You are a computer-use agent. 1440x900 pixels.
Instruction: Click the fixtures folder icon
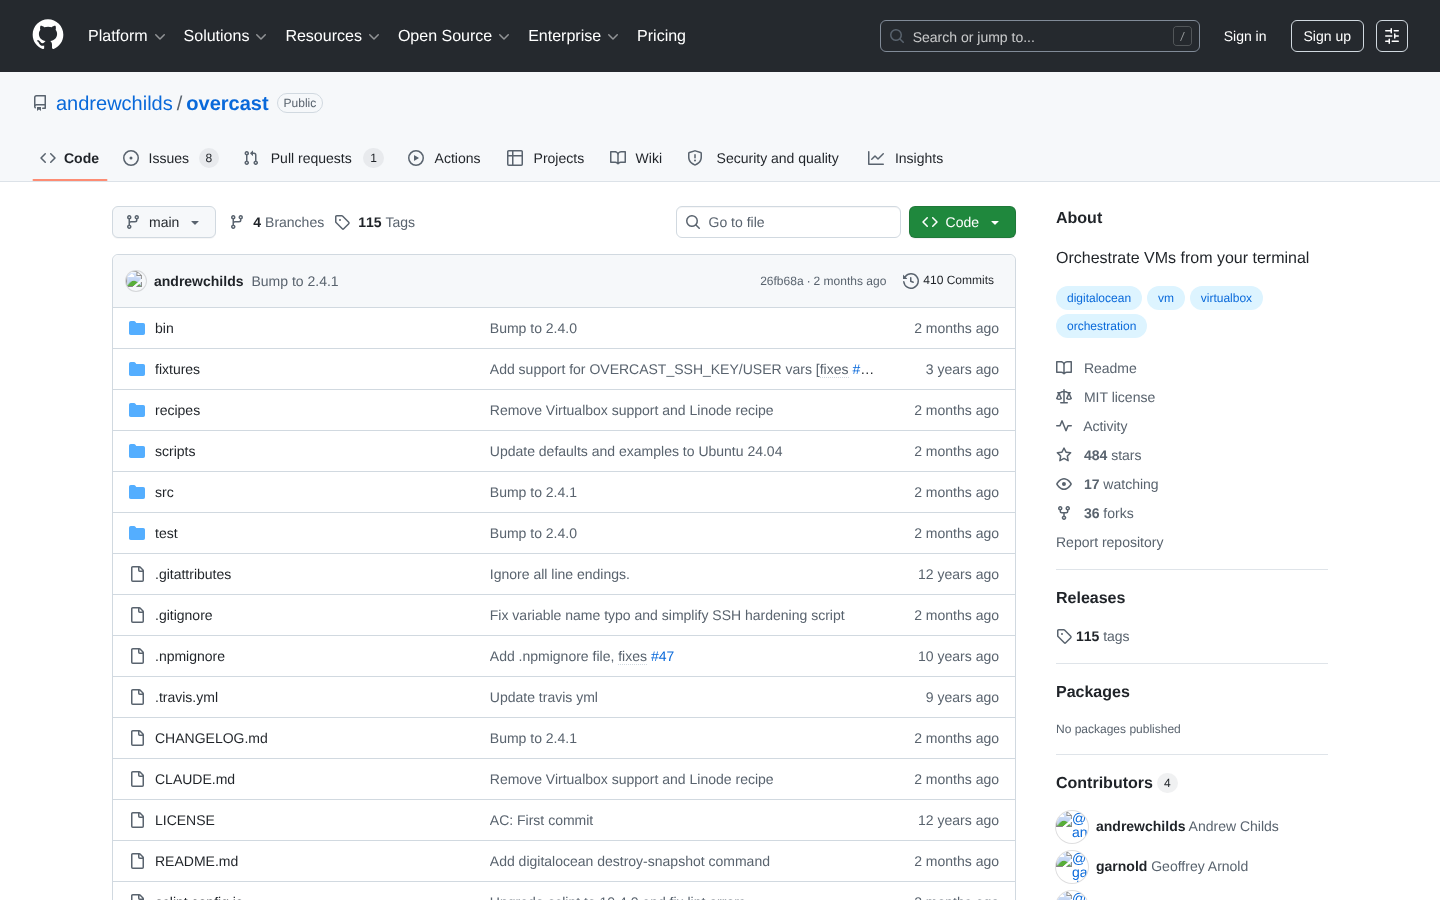pos(137,369)
